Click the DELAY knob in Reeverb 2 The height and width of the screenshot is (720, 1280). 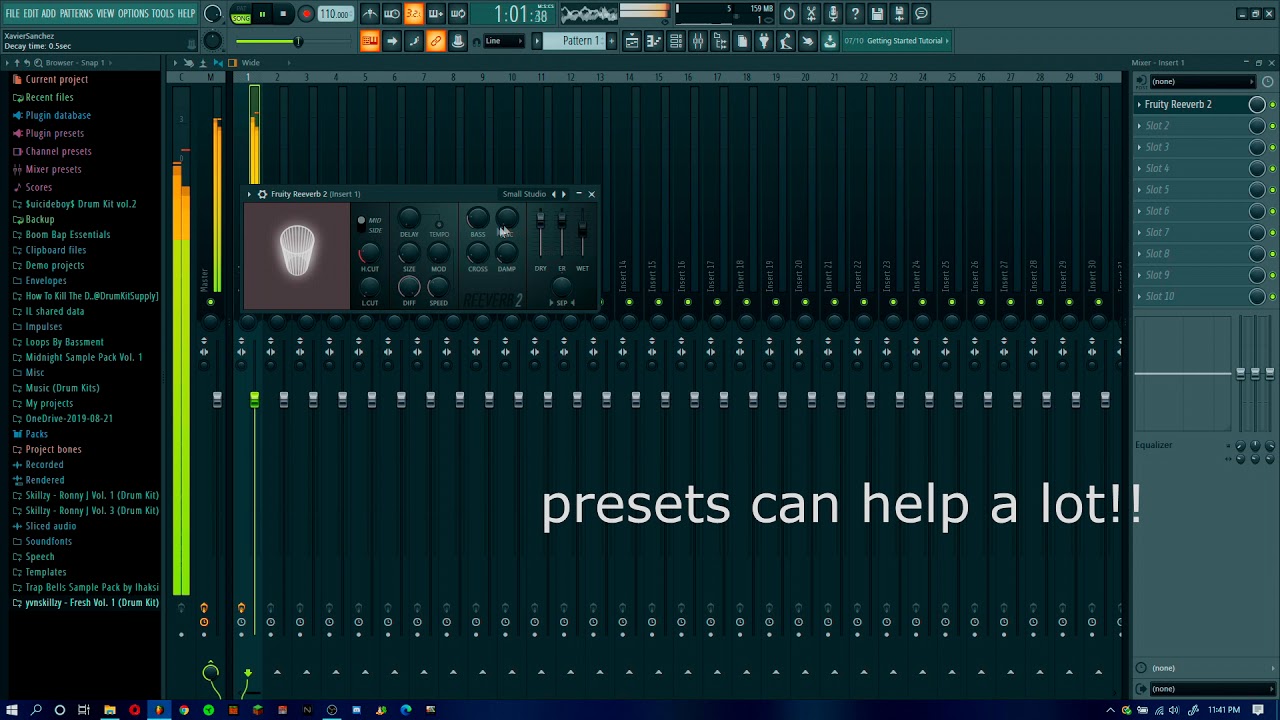tap(409, 218)
